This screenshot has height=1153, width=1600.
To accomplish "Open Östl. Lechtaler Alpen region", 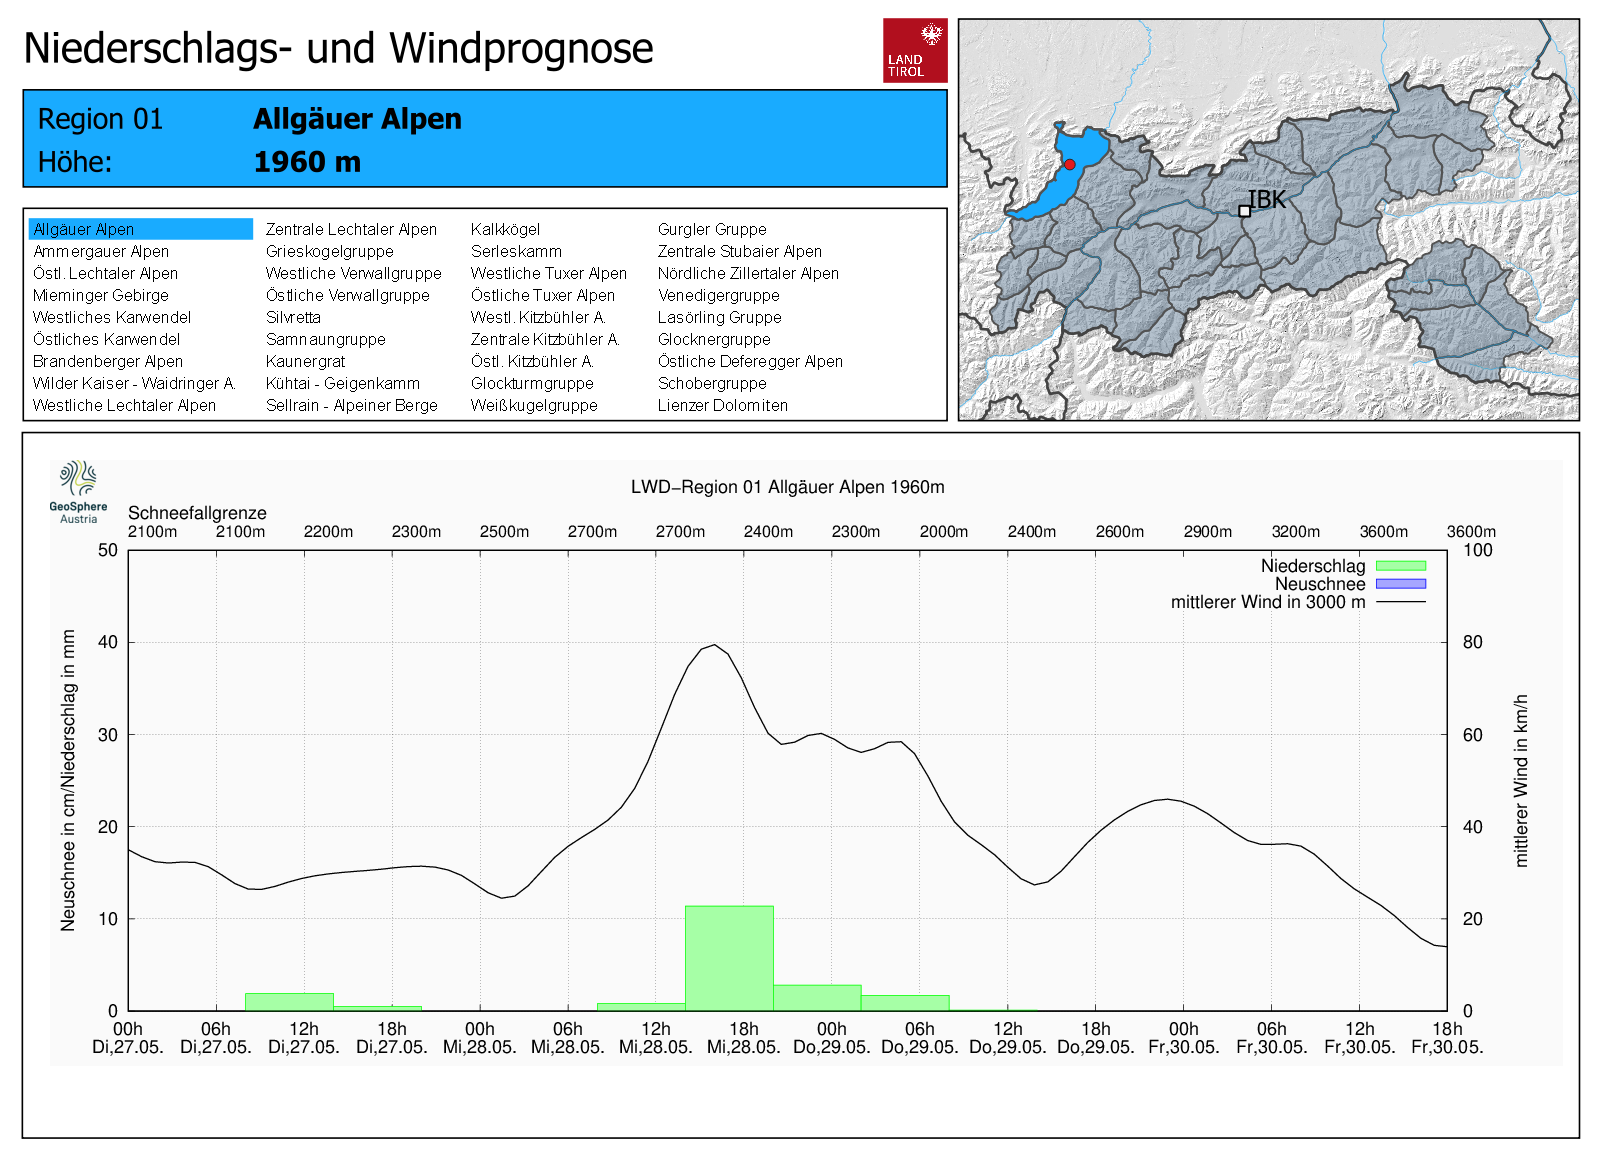I will click(x=105, y=273).
